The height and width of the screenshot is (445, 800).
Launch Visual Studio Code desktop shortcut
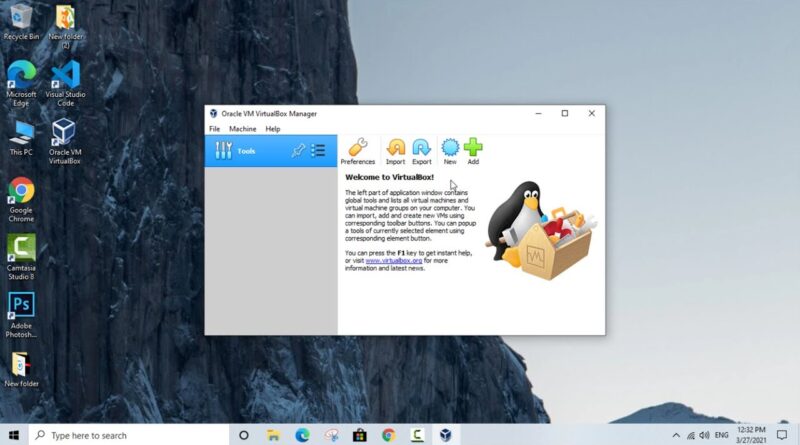tap(65, 84)
